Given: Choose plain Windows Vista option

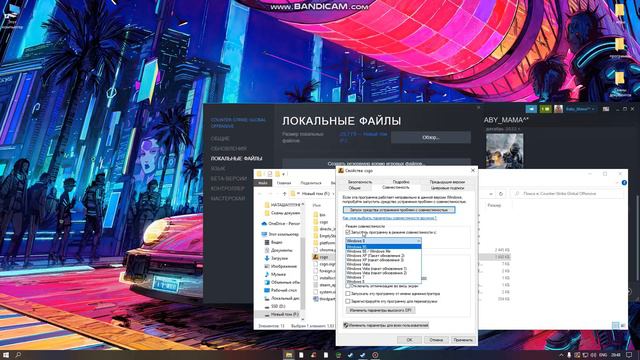Looking at the screenshot, I should point(383,264).
